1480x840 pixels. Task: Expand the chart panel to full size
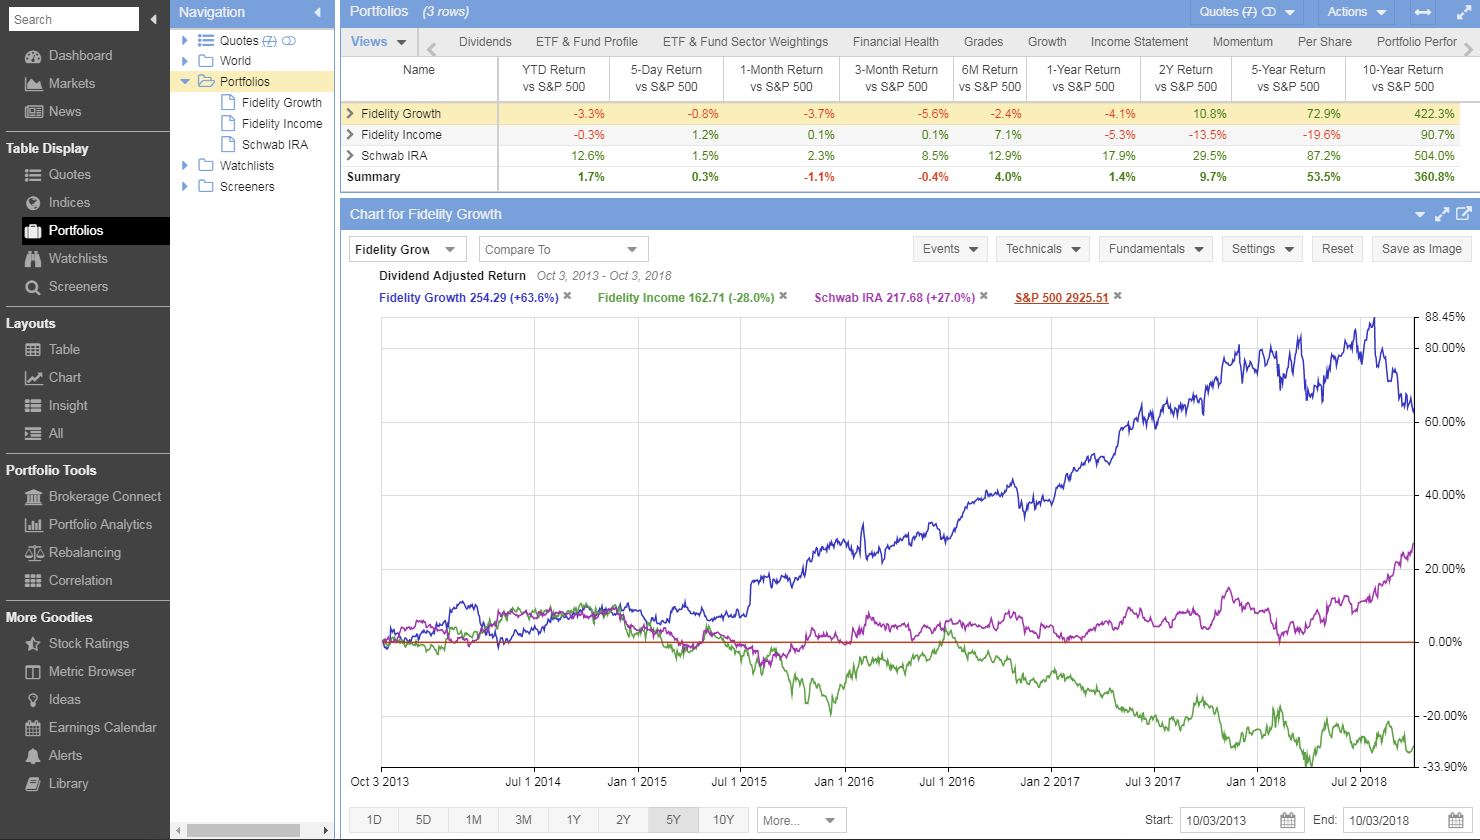(1442, 214)
